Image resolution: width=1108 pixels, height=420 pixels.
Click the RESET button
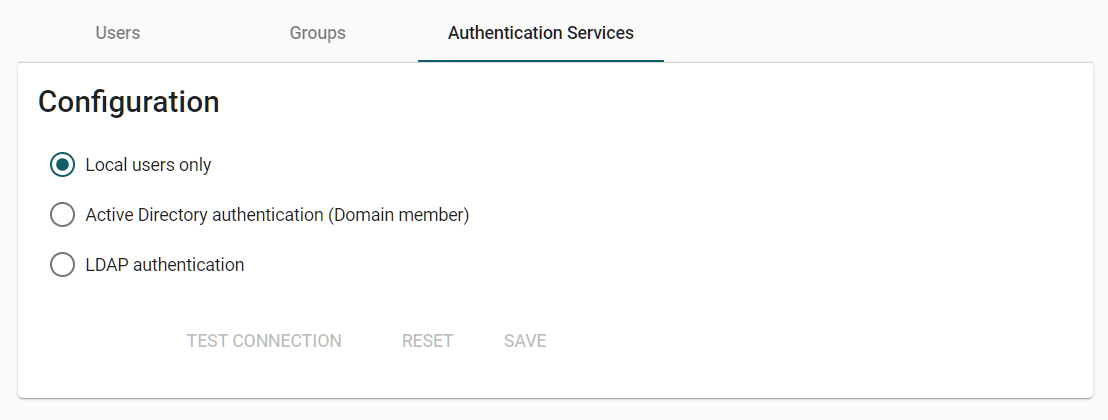pyautogui.click(x=427, y=341)
